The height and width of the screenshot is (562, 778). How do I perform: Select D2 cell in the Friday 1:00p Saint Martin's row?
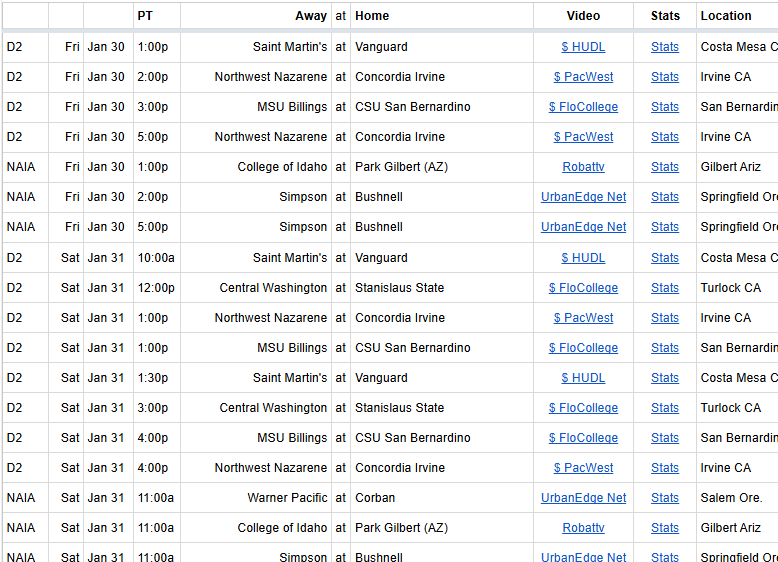[x=25, y=47]
